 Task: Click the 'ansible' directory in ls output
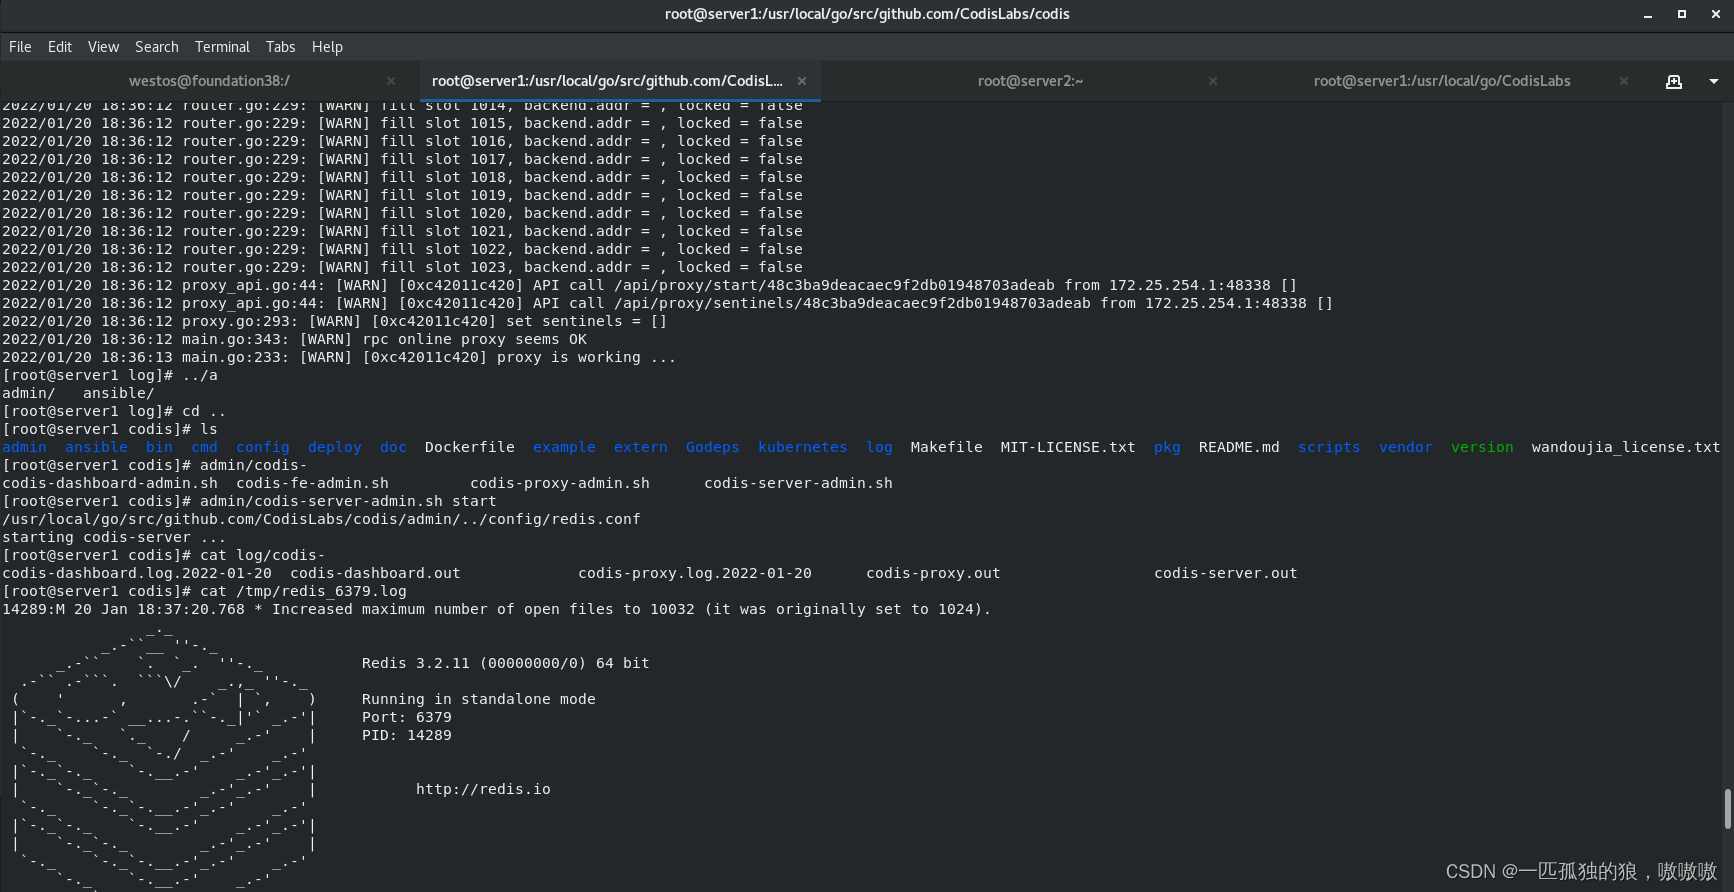(96, 447)
